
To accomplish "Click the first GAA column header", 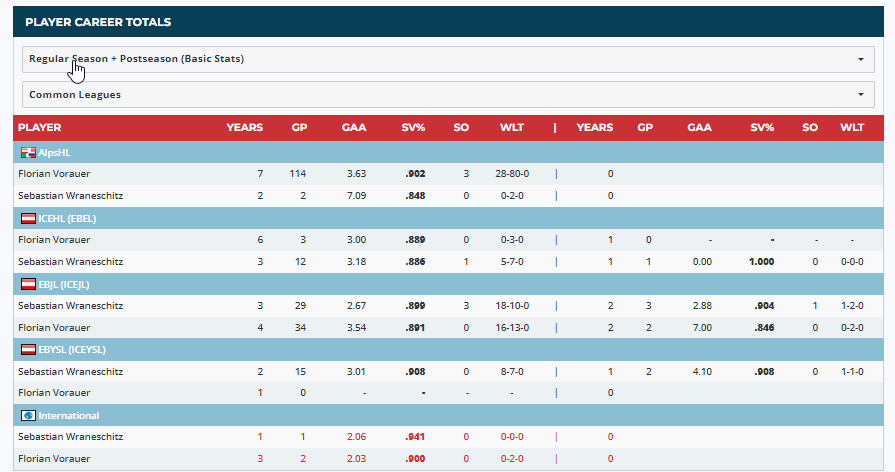I will tap(354, 128).
